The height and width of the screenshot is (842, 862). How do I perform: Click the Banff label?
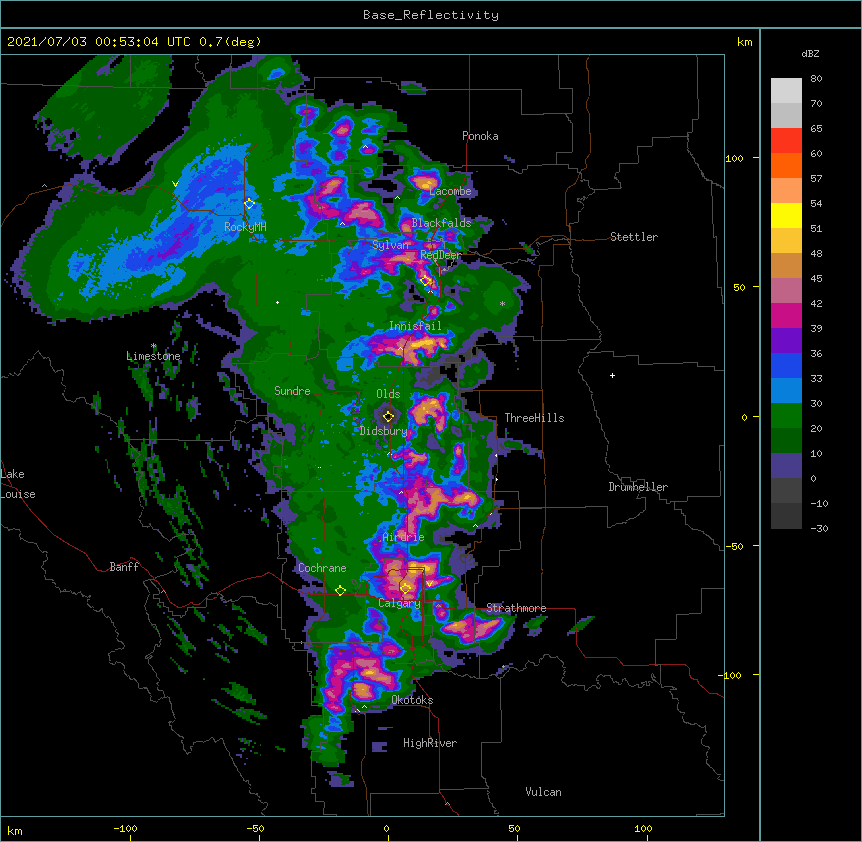(x=124, y=567)
